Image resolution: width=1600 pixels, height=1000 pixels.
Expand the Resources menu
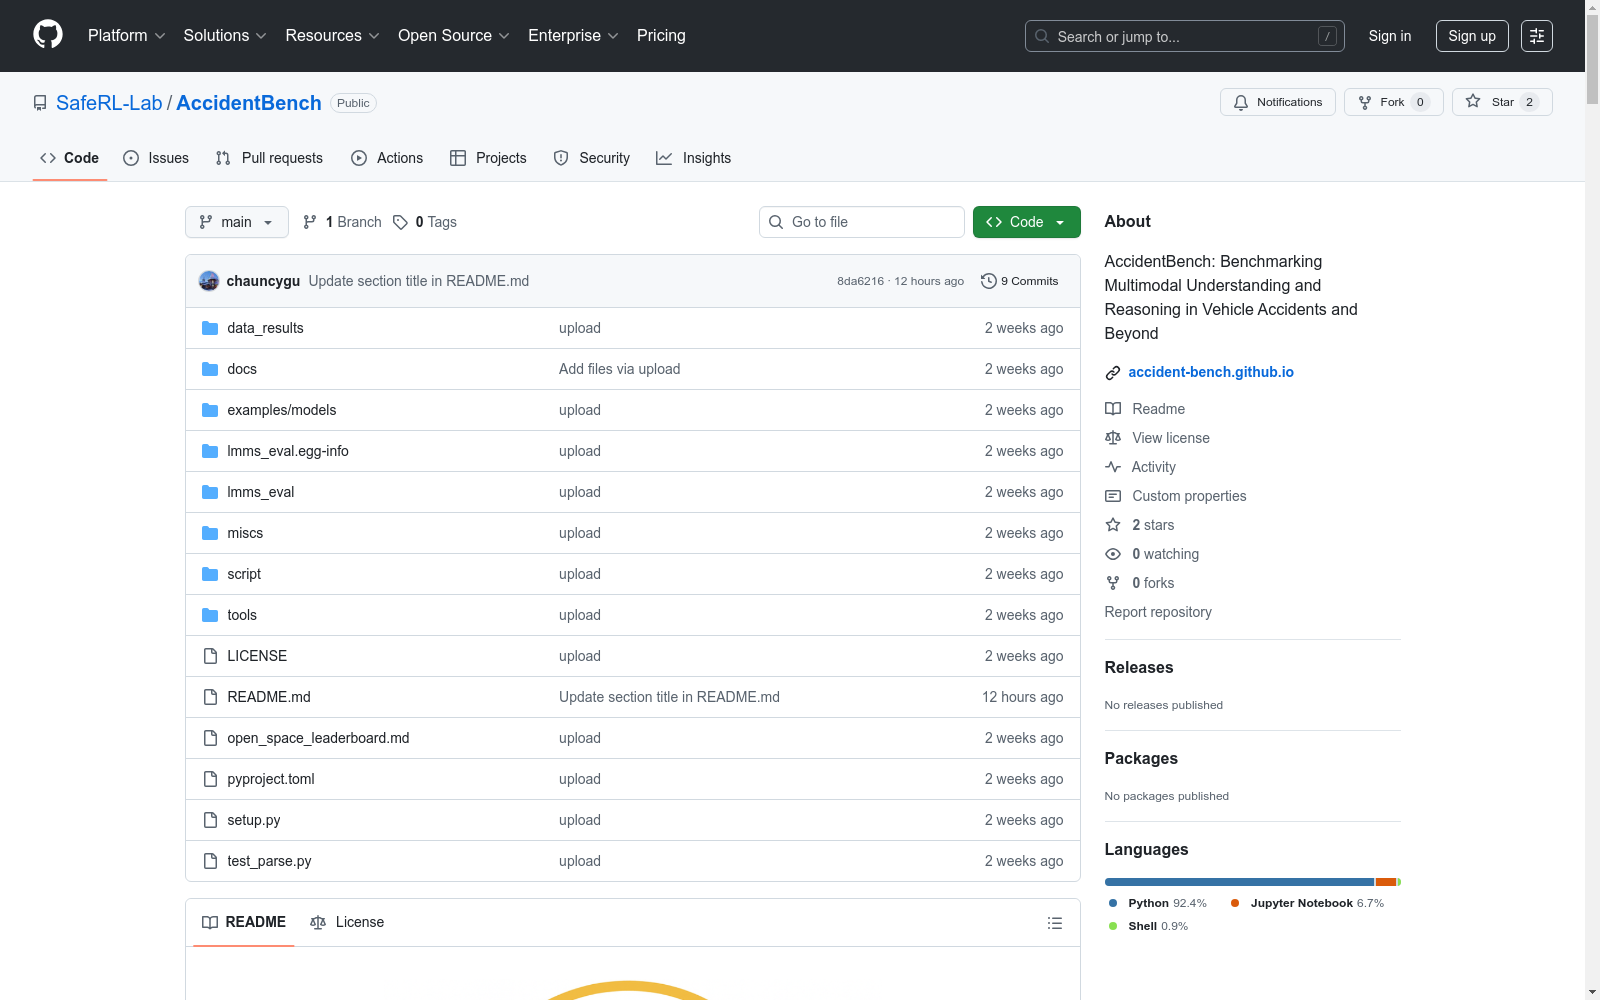tap(333, 36)
